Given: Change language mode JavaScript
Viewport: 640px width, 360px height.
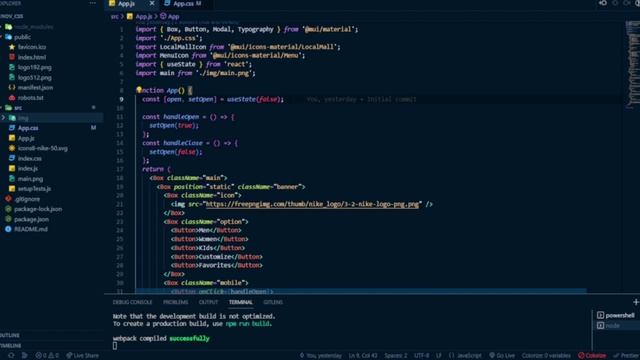Looking at the screenshot, I should coord(465,356).
